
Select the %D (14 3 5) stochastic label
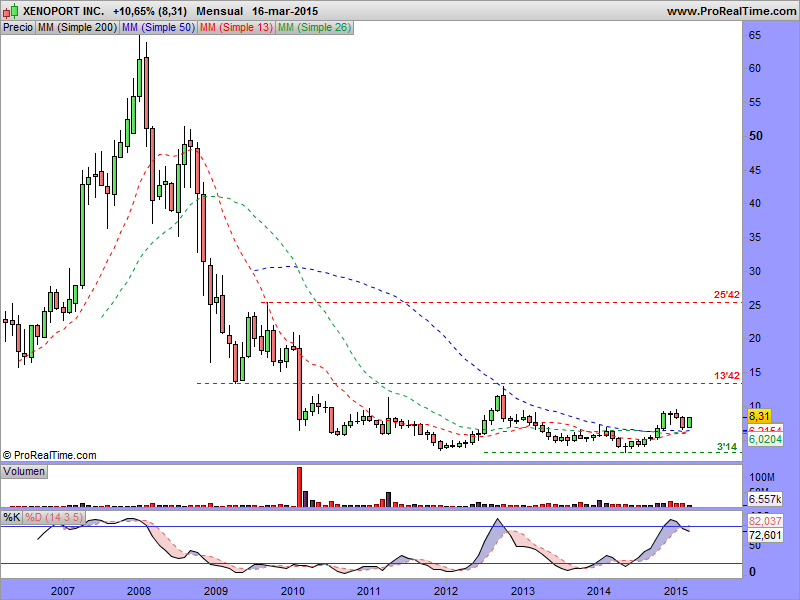pos(54,517)
